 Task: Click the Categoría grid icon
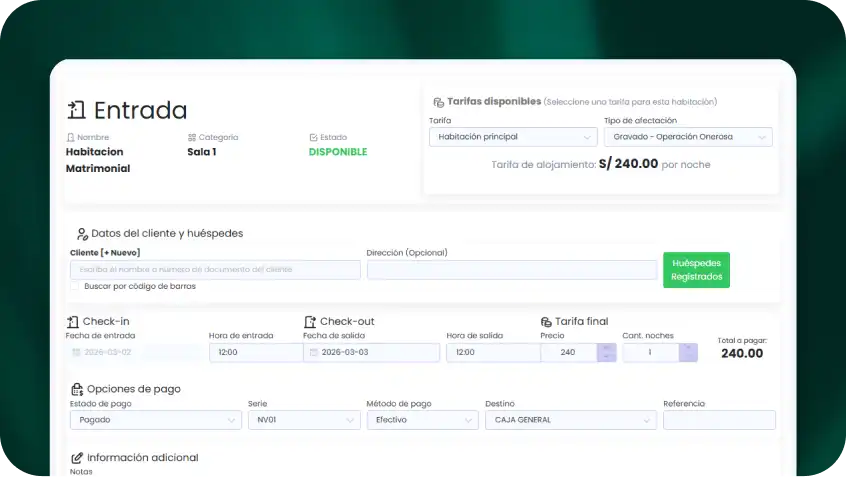pyautogui.click(x=192, y=138)
